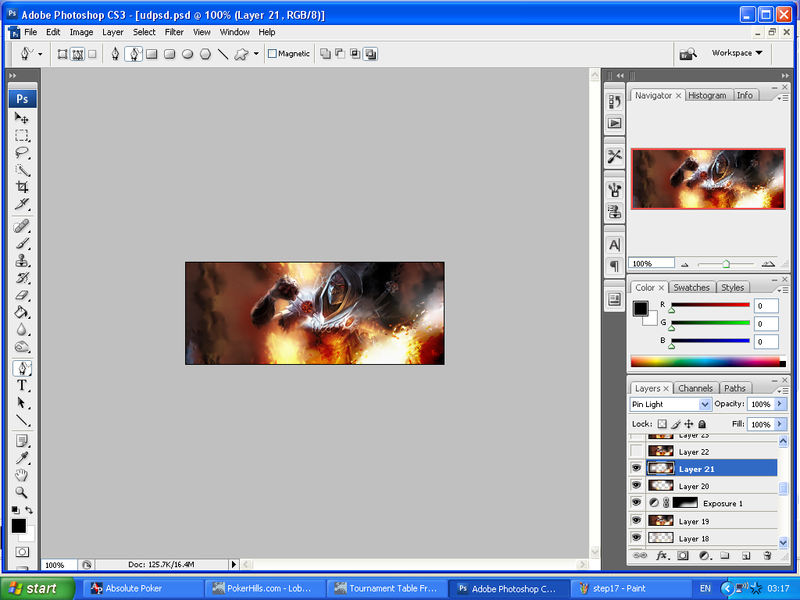Open the Select menu

[144, 32]
